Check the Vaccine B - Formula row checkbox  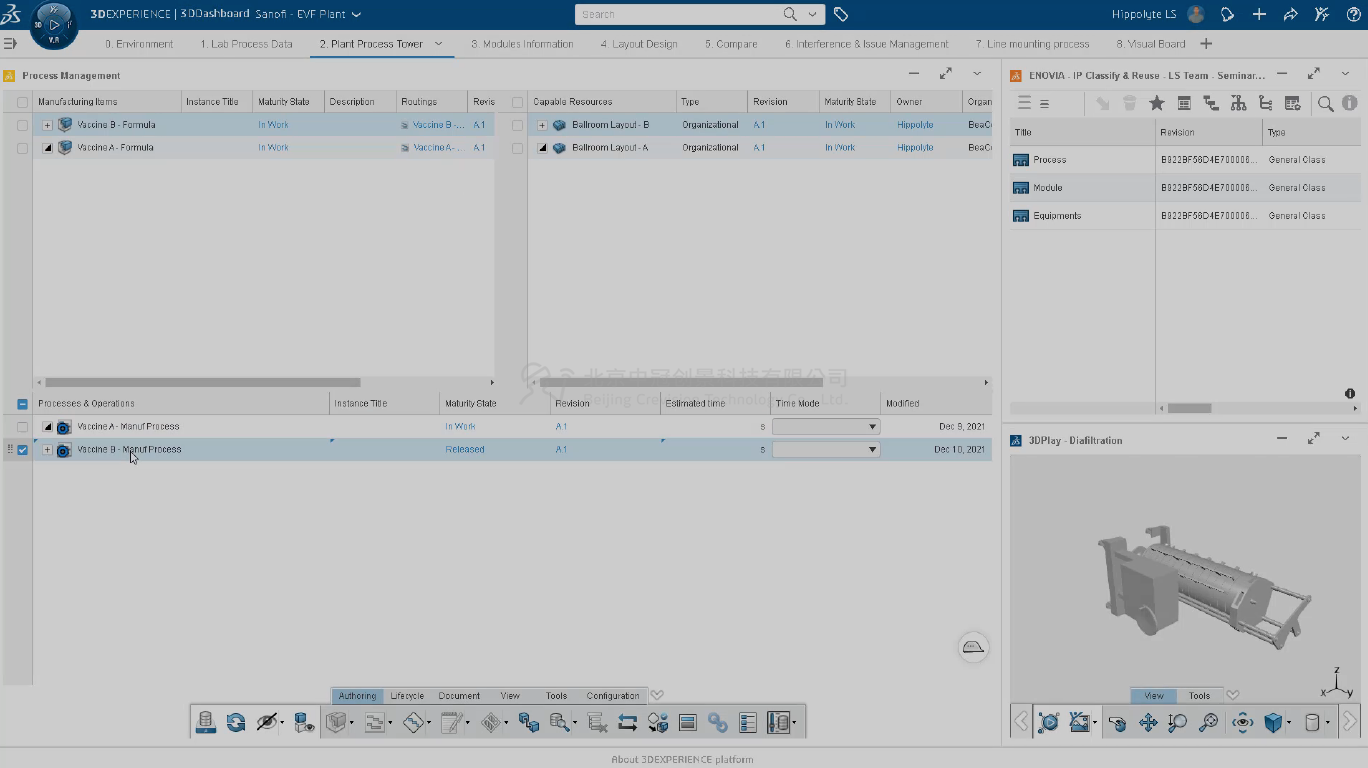(22, 125)
